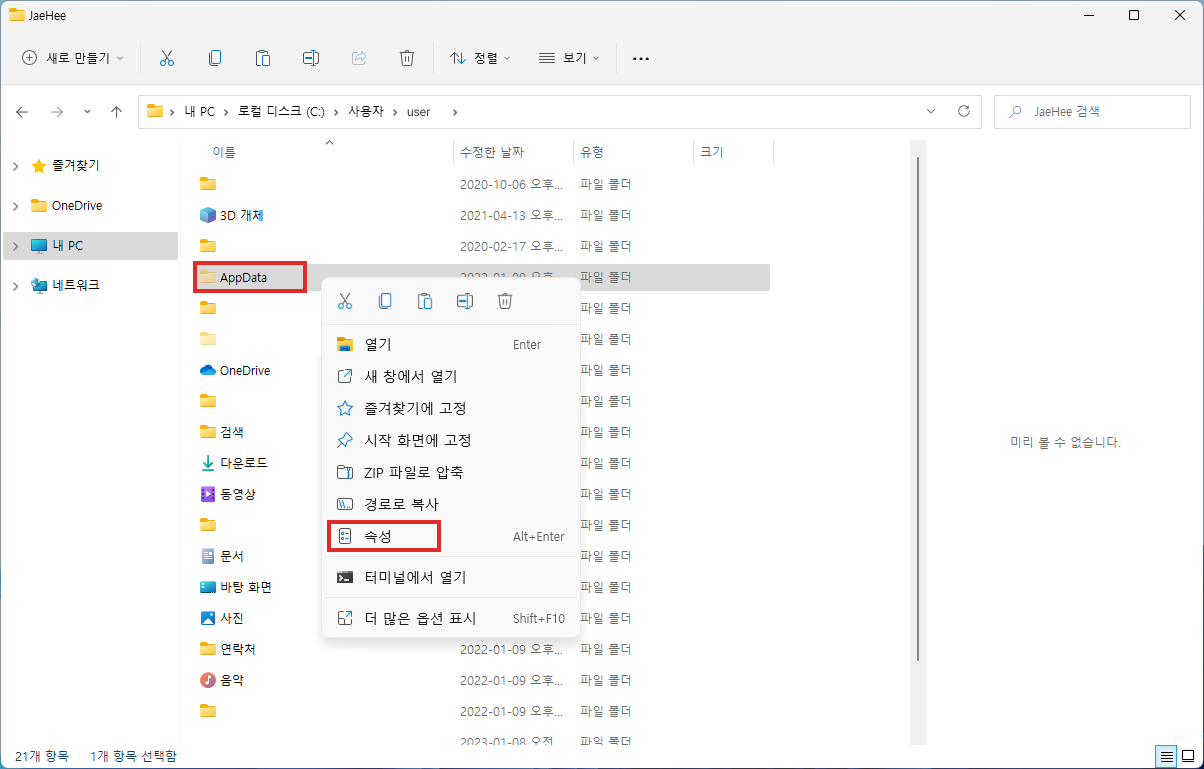Open 속성 from the context menu

coord(451,536)
